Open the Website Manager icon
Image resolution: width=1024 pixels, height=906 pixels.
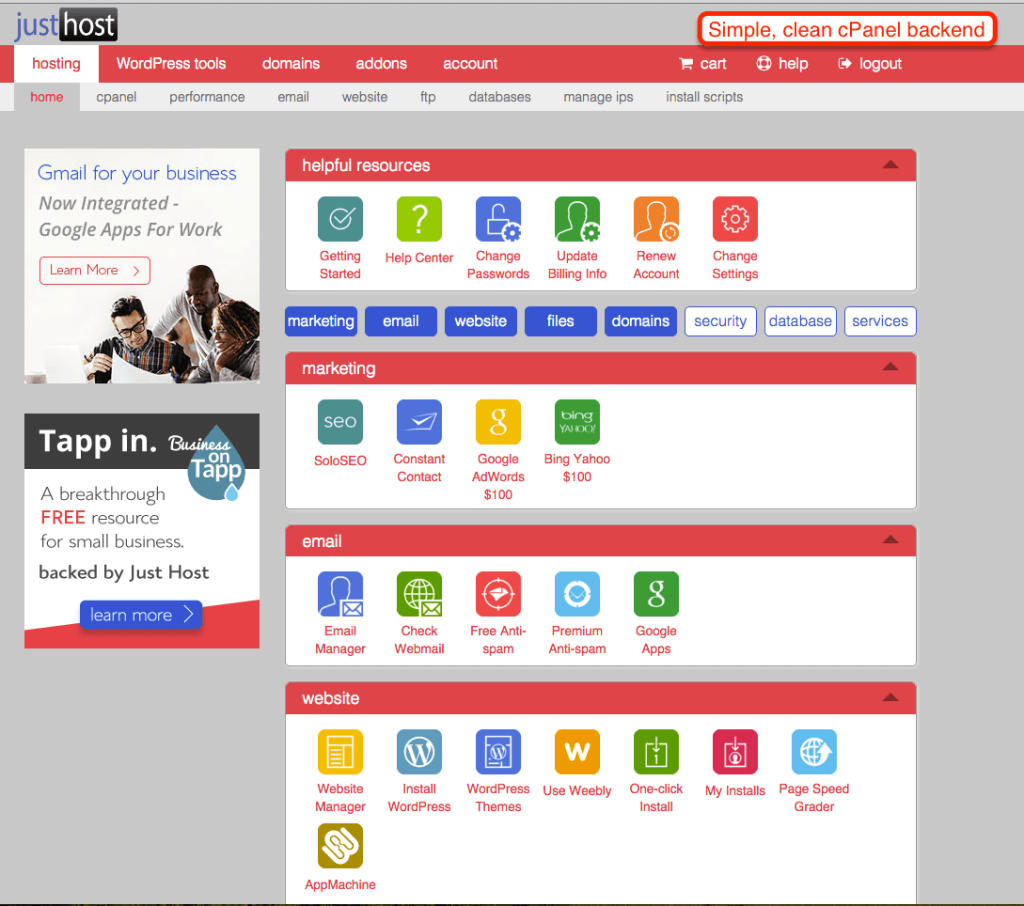[340, 752]
